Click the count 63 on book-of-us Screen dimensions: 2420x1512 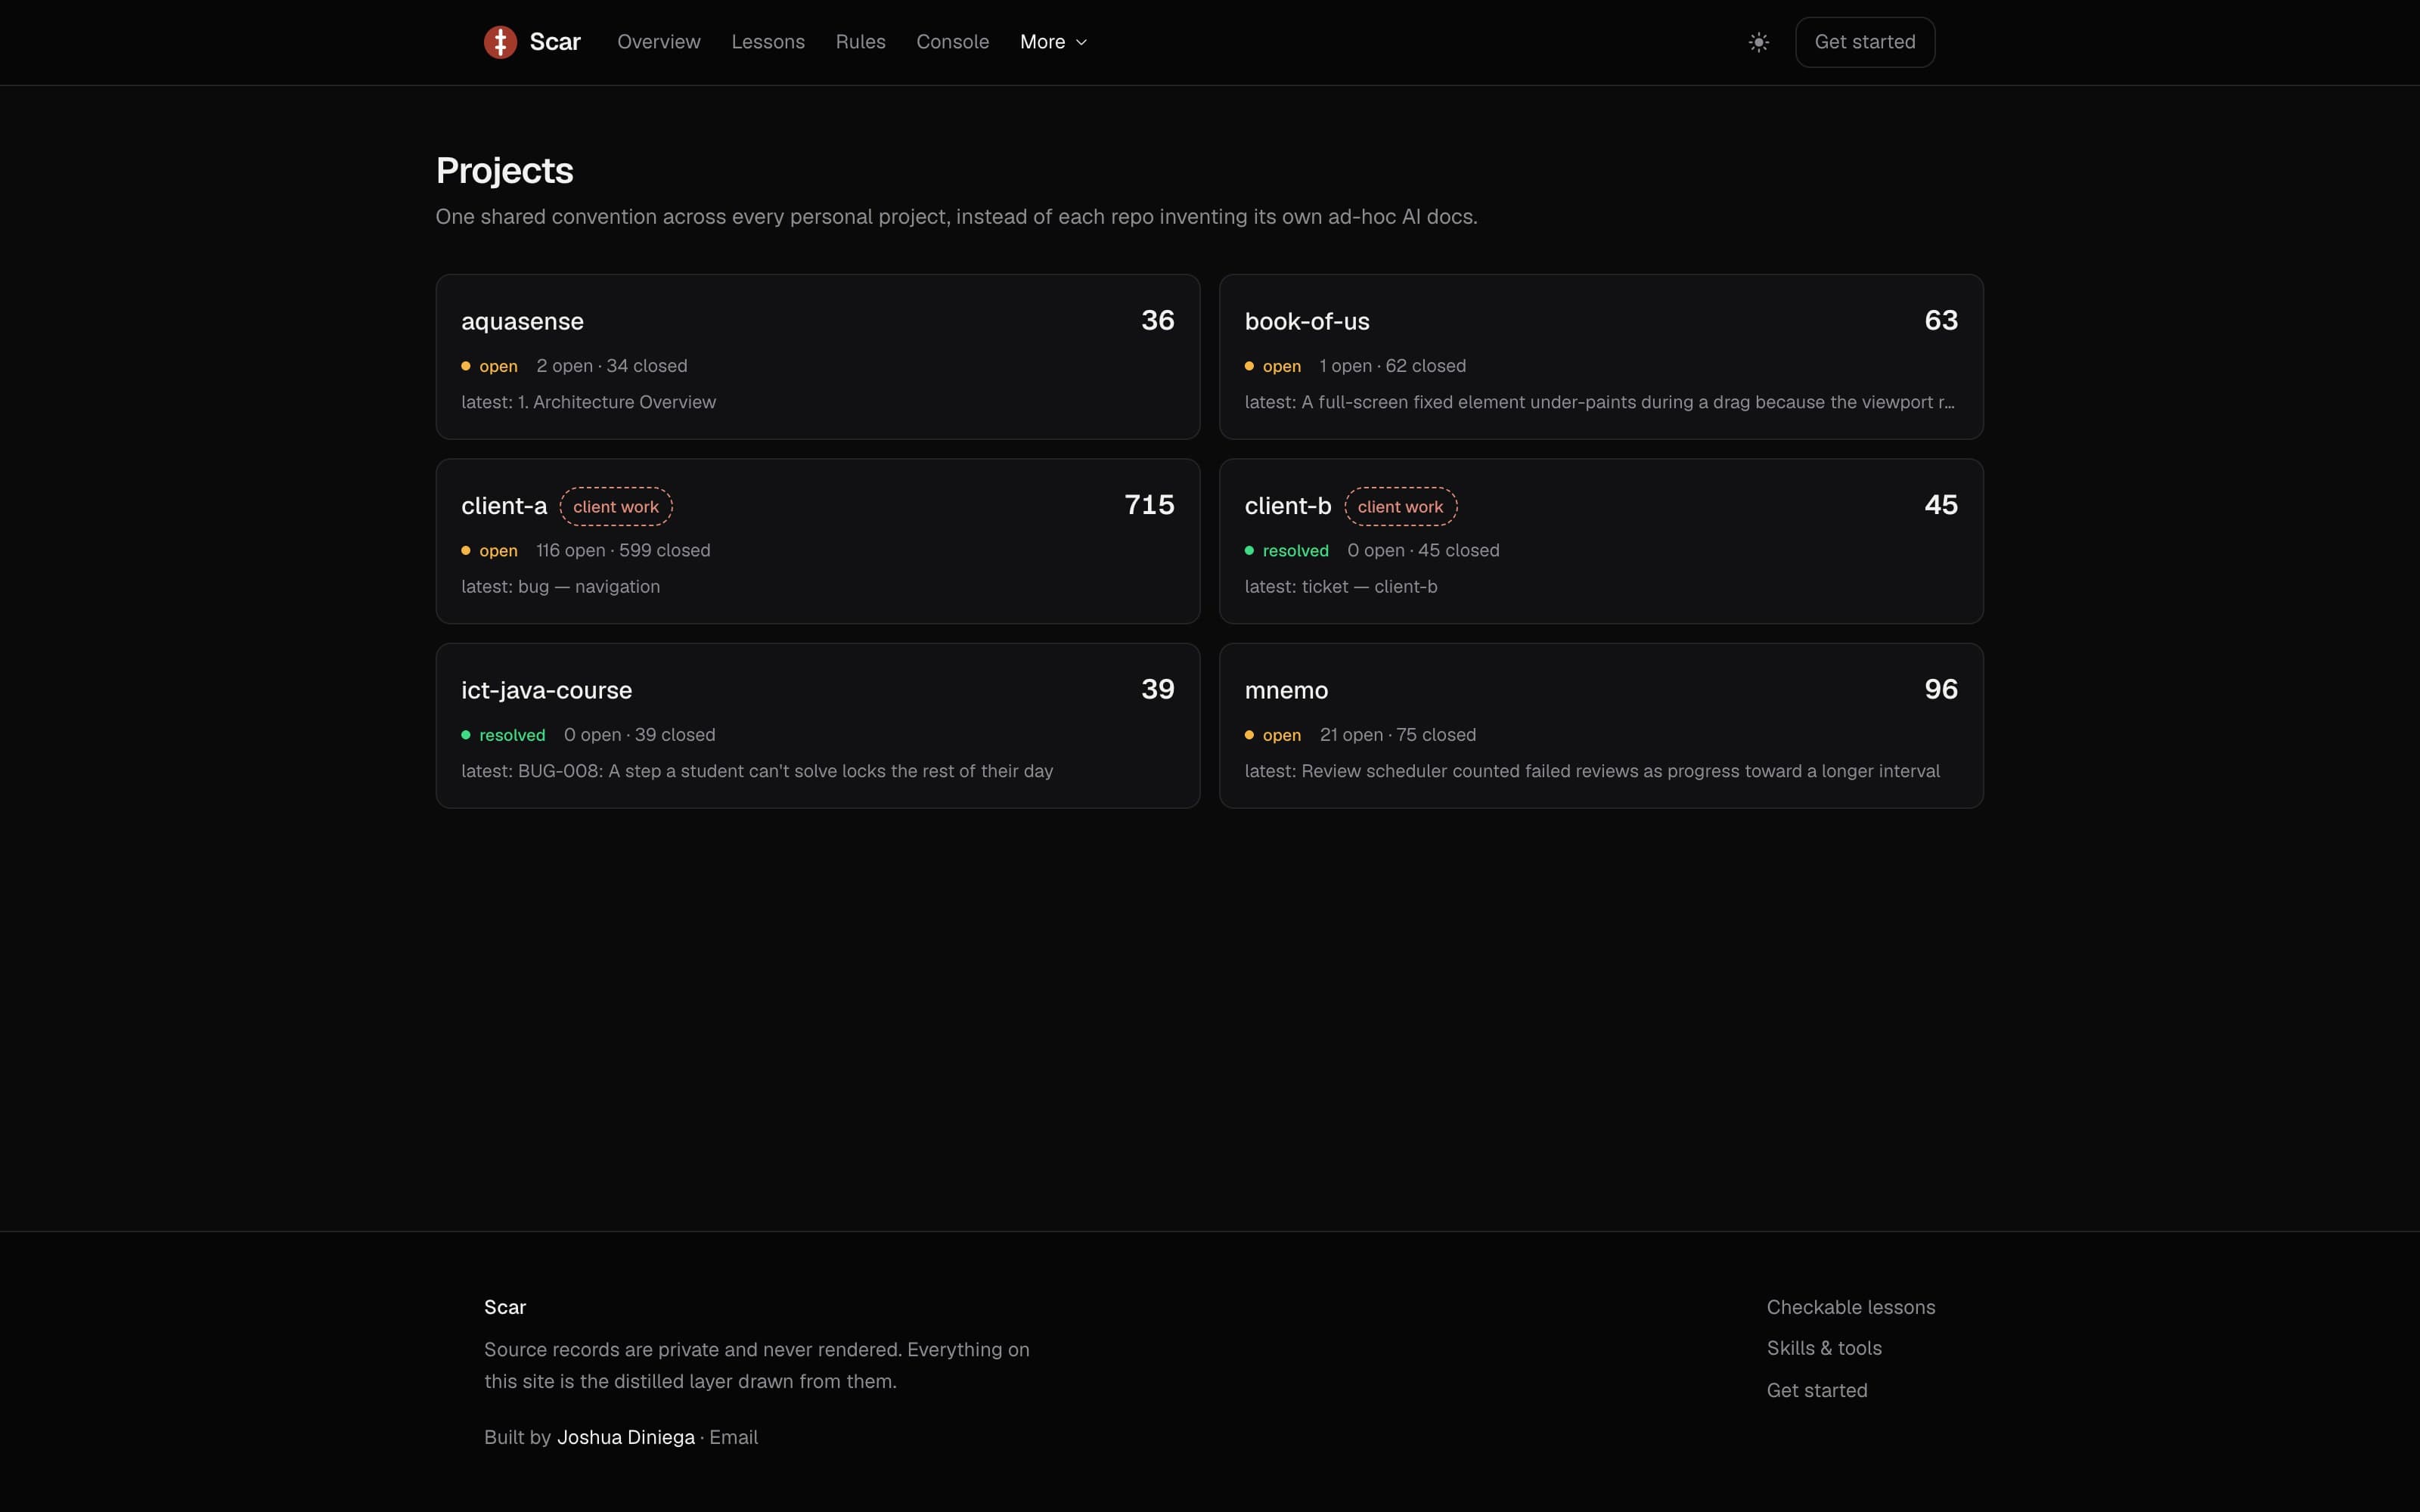pyautogui.click(x=1941, y=320)
